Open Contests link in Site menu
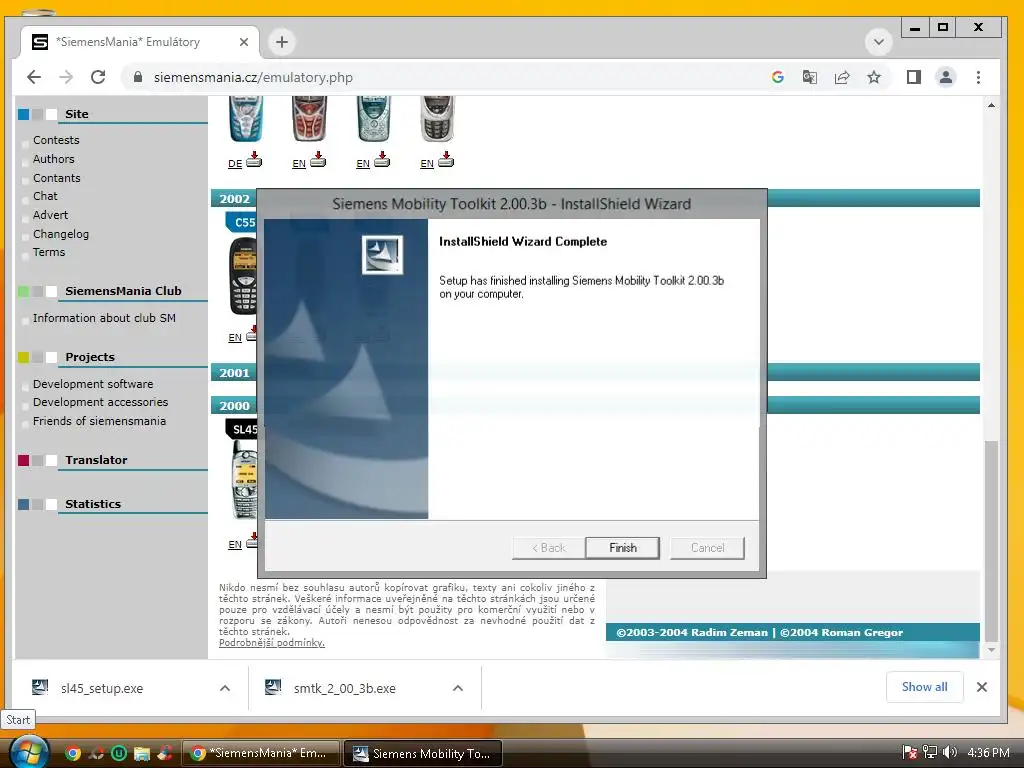The width and height of the screenshot is (1024, 768). (x=56, y=140)
